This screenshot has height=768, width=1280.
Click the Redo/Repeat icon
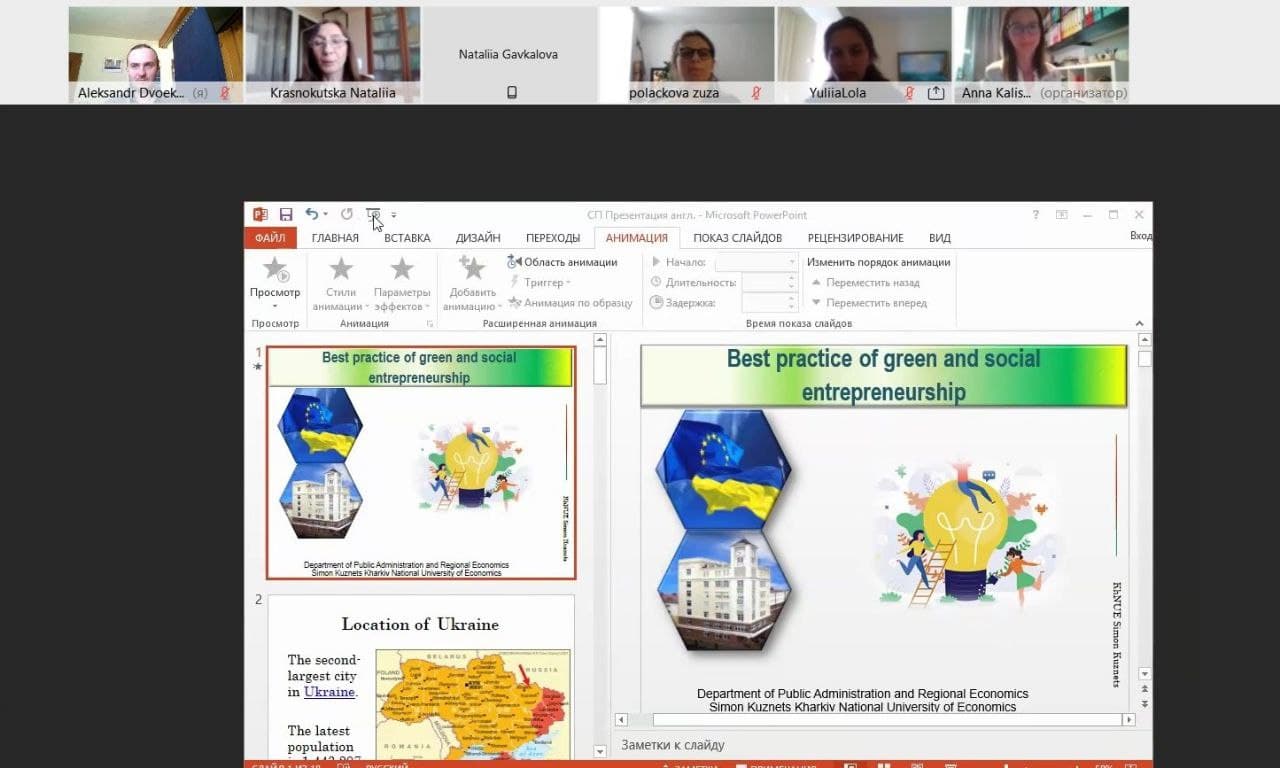(346, 215)
